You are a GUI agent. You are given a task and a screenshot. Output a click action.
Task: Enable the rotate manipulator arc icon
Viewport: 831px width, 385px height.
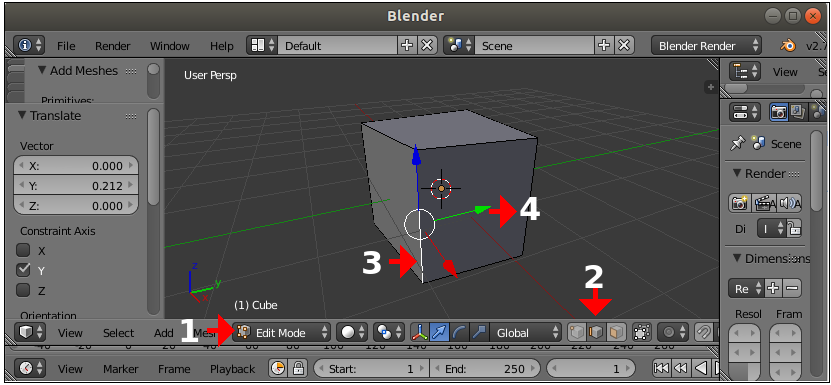click(x=459, y=333)
